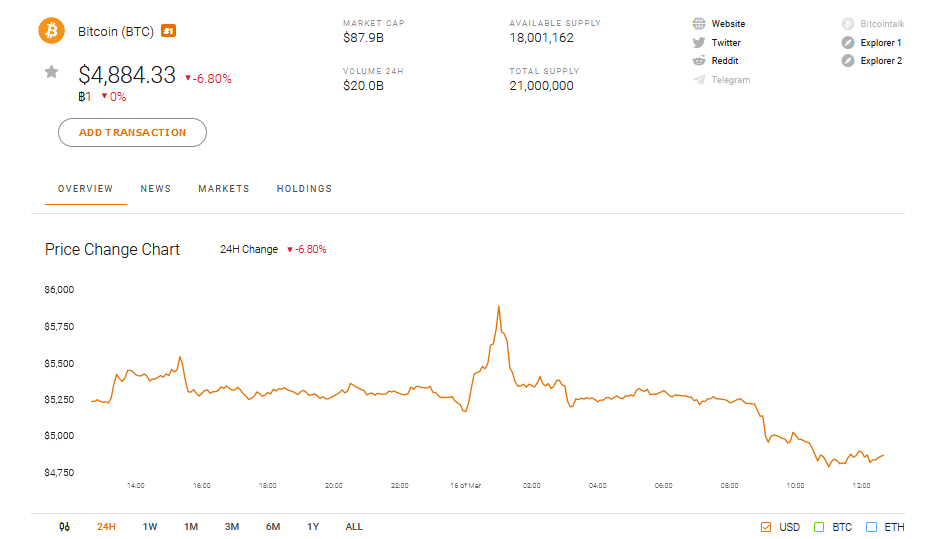Click the $4,884.33 price value
Viewport: 932px width, 539px height.
tap(127, 75)
